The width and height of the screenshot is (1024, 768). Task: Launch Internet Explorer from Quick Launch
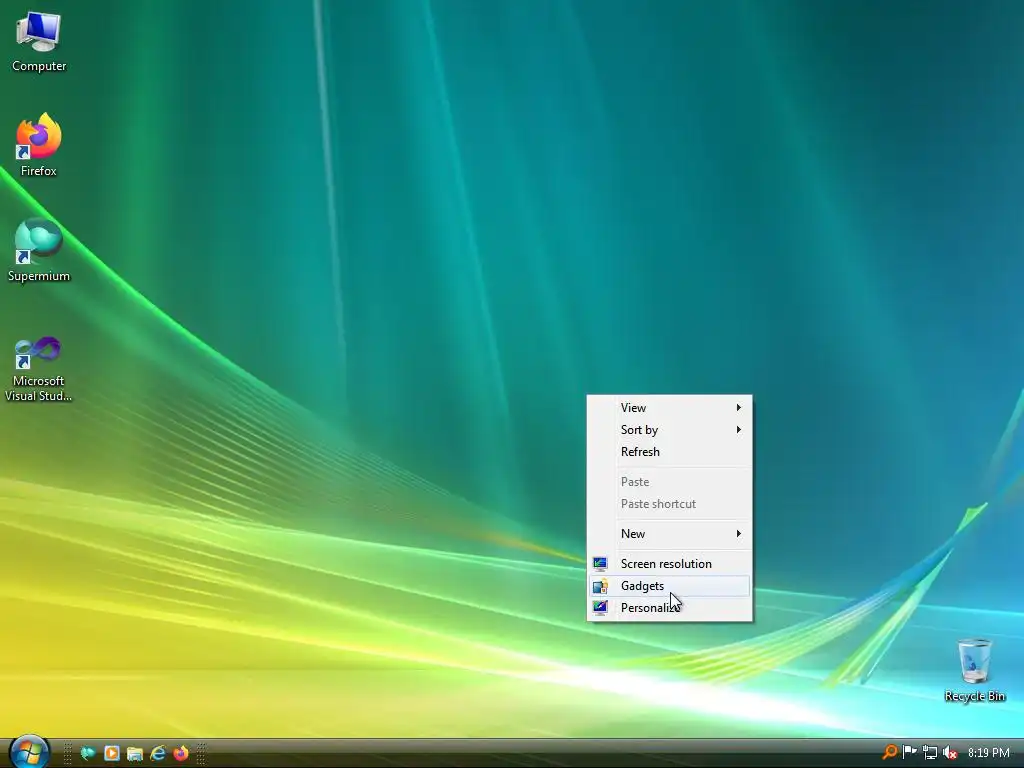point(158,753)
